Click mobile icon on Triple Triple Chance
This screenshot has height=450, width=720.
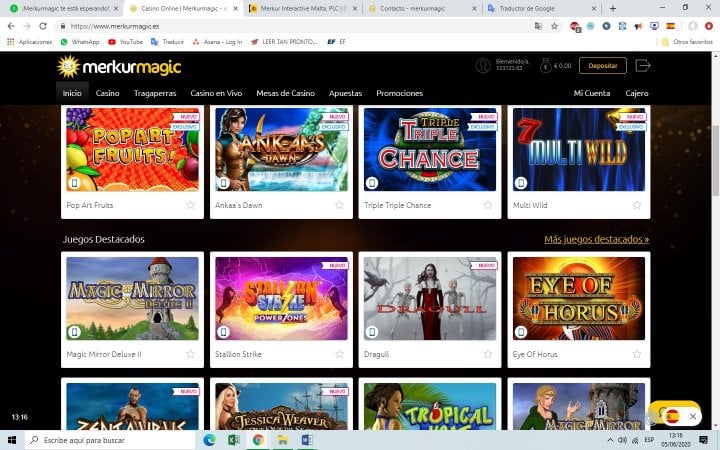coord(372,183)
